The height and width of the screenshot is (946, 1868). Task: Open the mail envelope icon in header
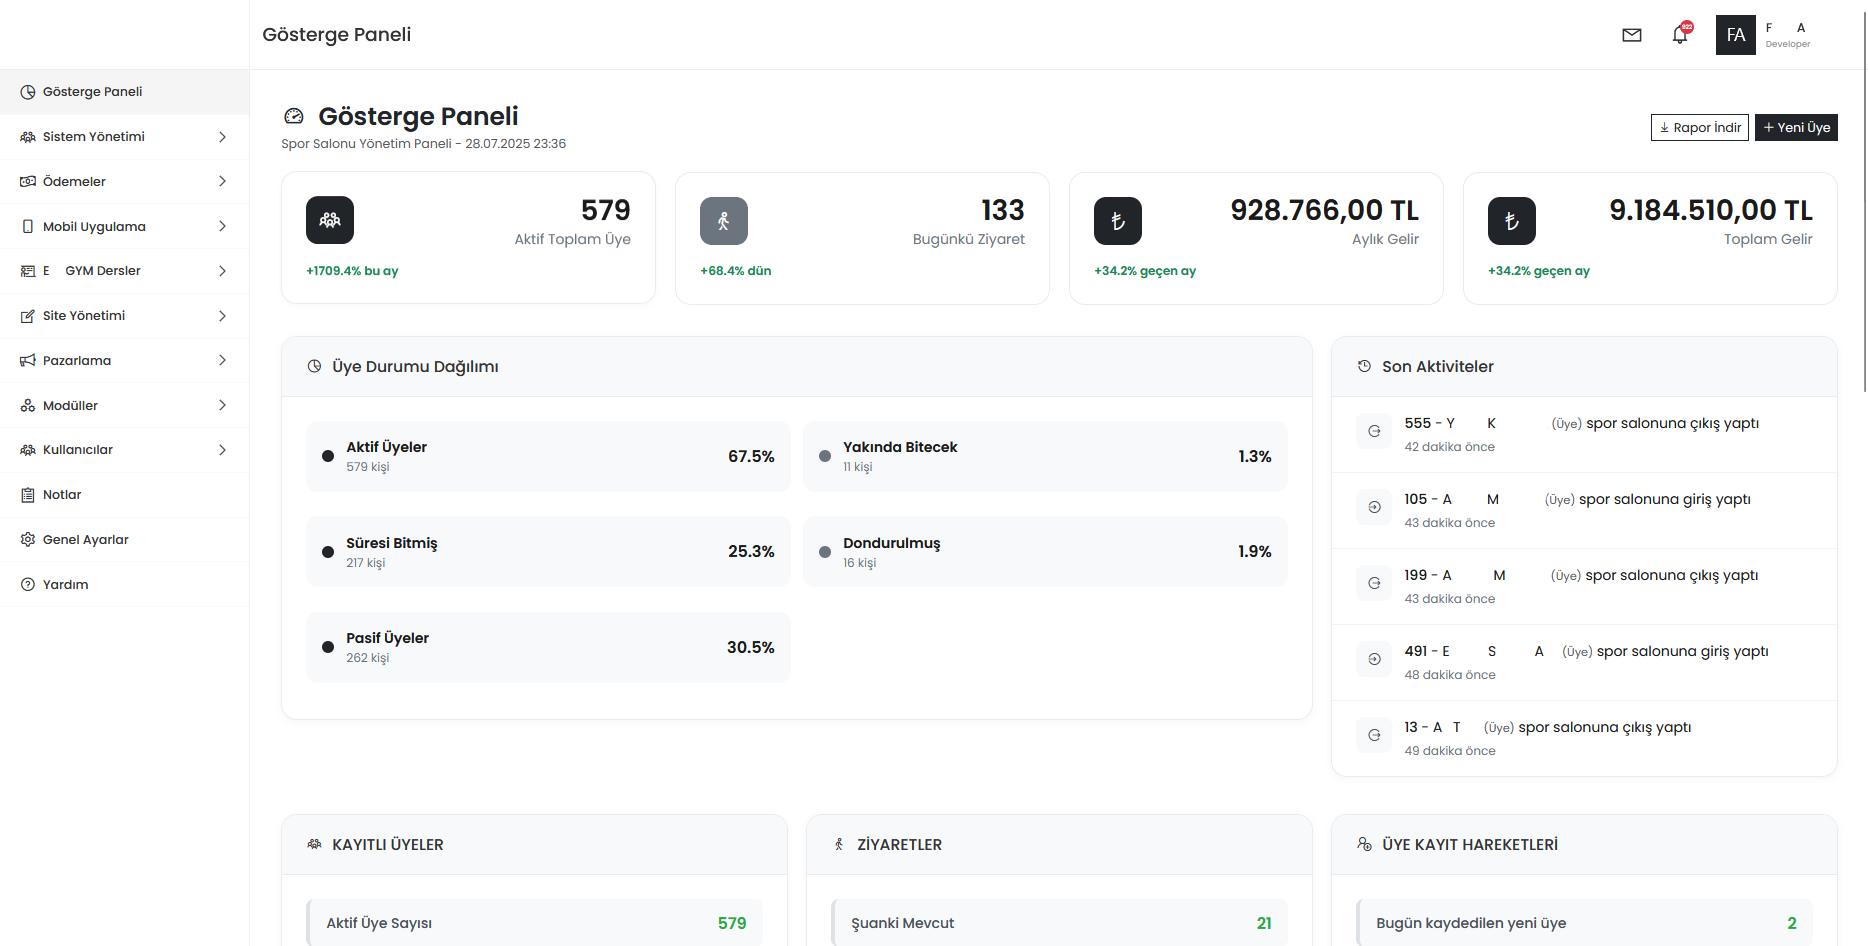coord(1632,35)
